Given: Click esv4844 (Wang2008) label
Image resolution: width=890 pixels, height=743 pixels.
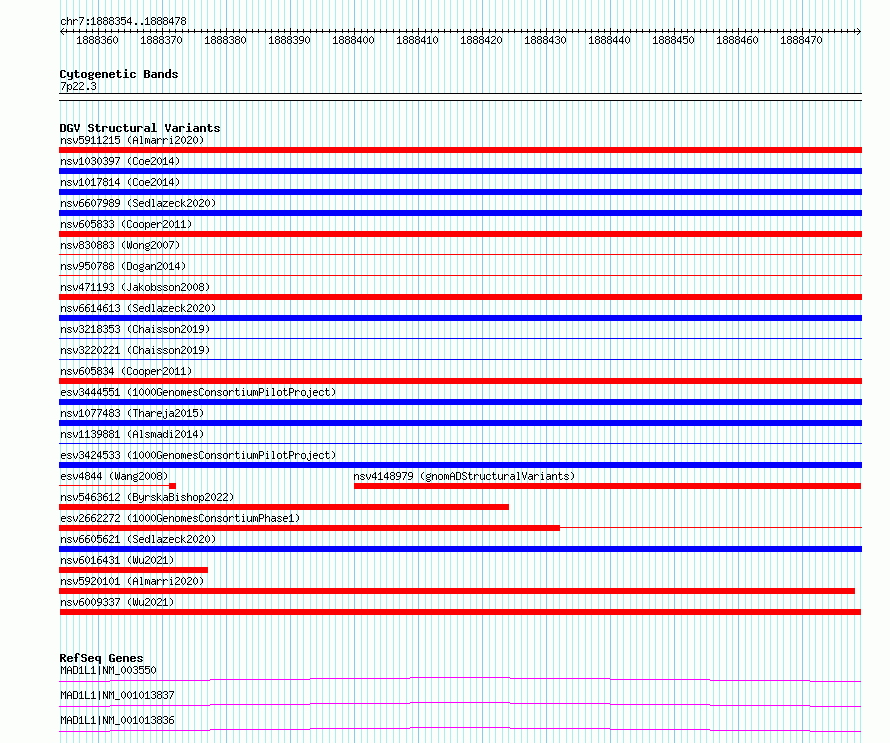Looking at the screenshot, I should (114, 476).
